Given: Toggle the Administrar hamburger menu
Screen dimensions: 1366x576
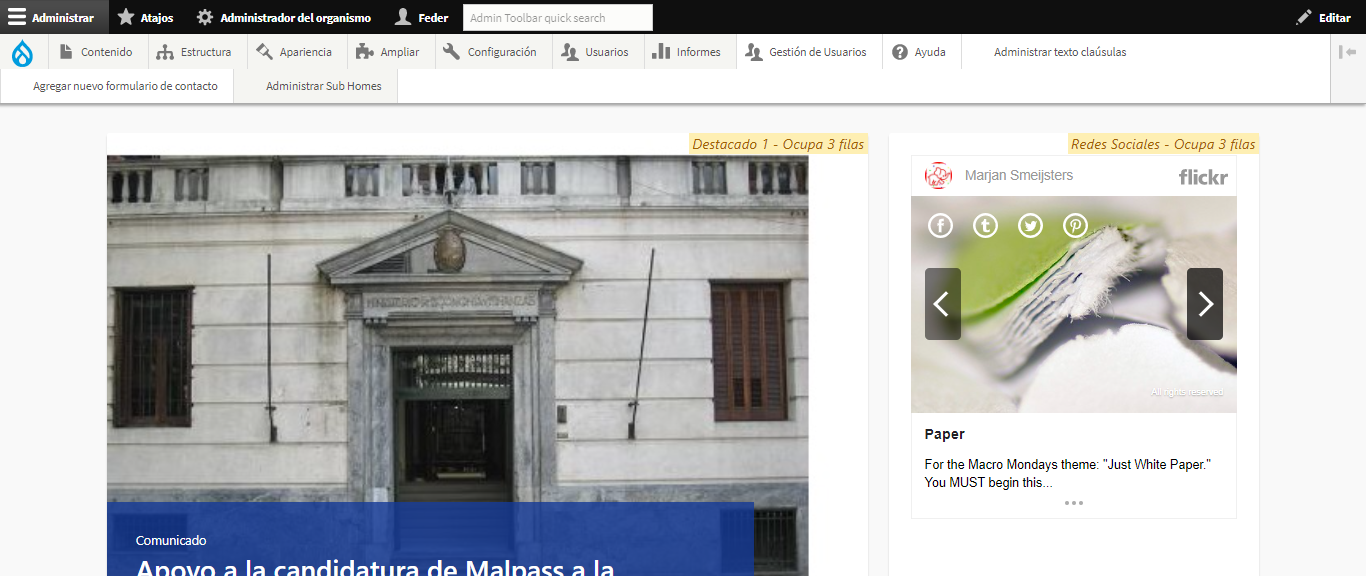Looking at the screenshot, I should [52, 17].
